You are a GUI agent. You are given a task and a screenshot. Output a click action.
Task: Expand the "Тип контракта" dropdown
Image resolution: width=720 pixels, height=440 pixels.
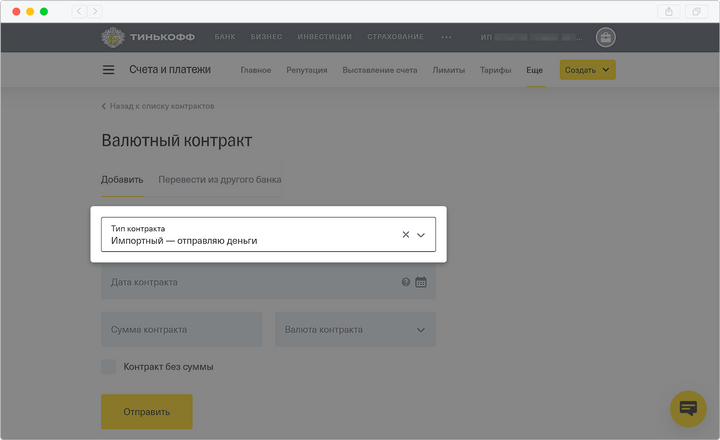tap(421, 235)
